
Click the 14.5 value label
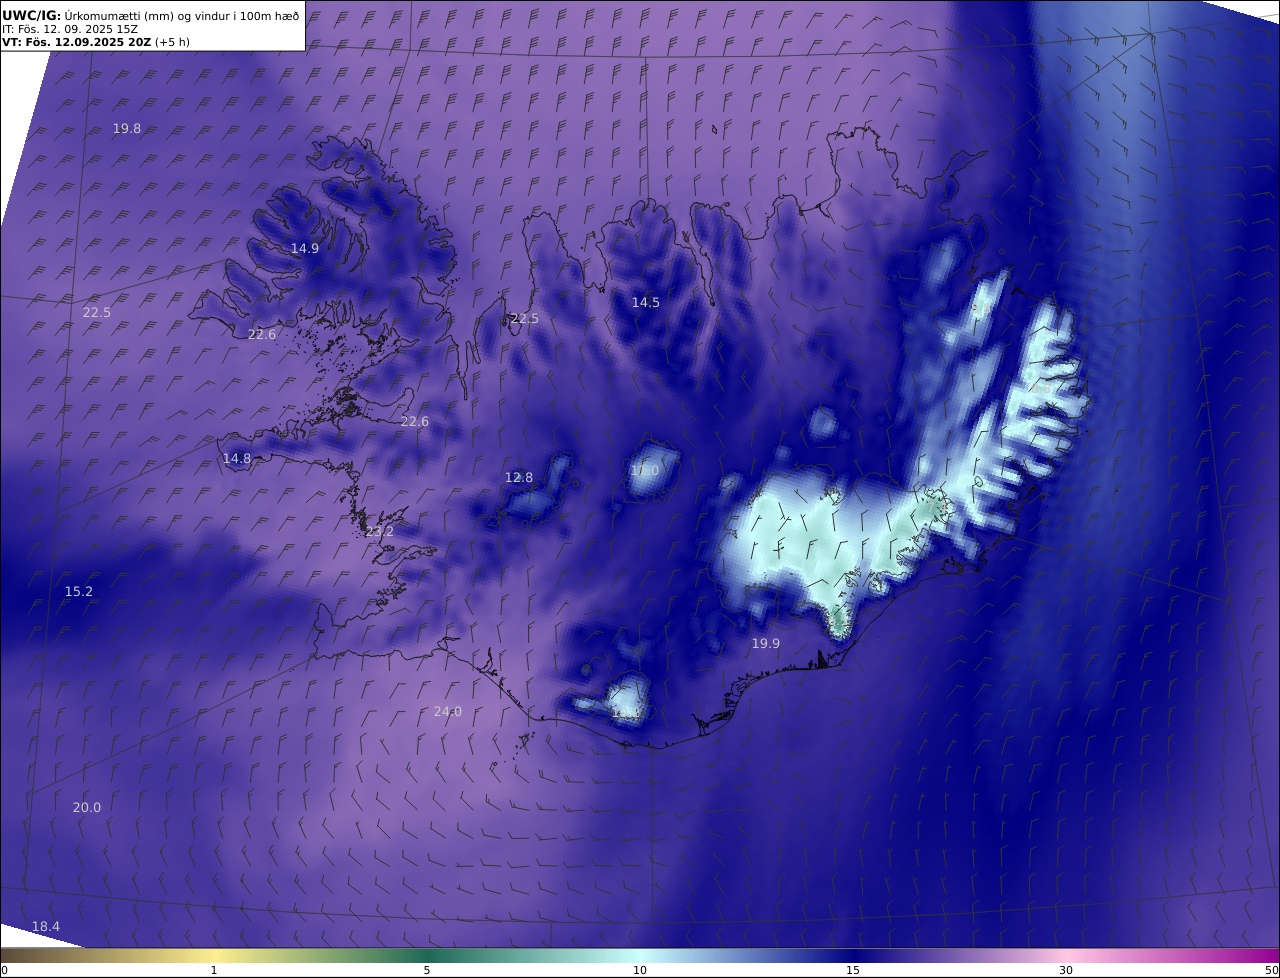click(646, 302)
